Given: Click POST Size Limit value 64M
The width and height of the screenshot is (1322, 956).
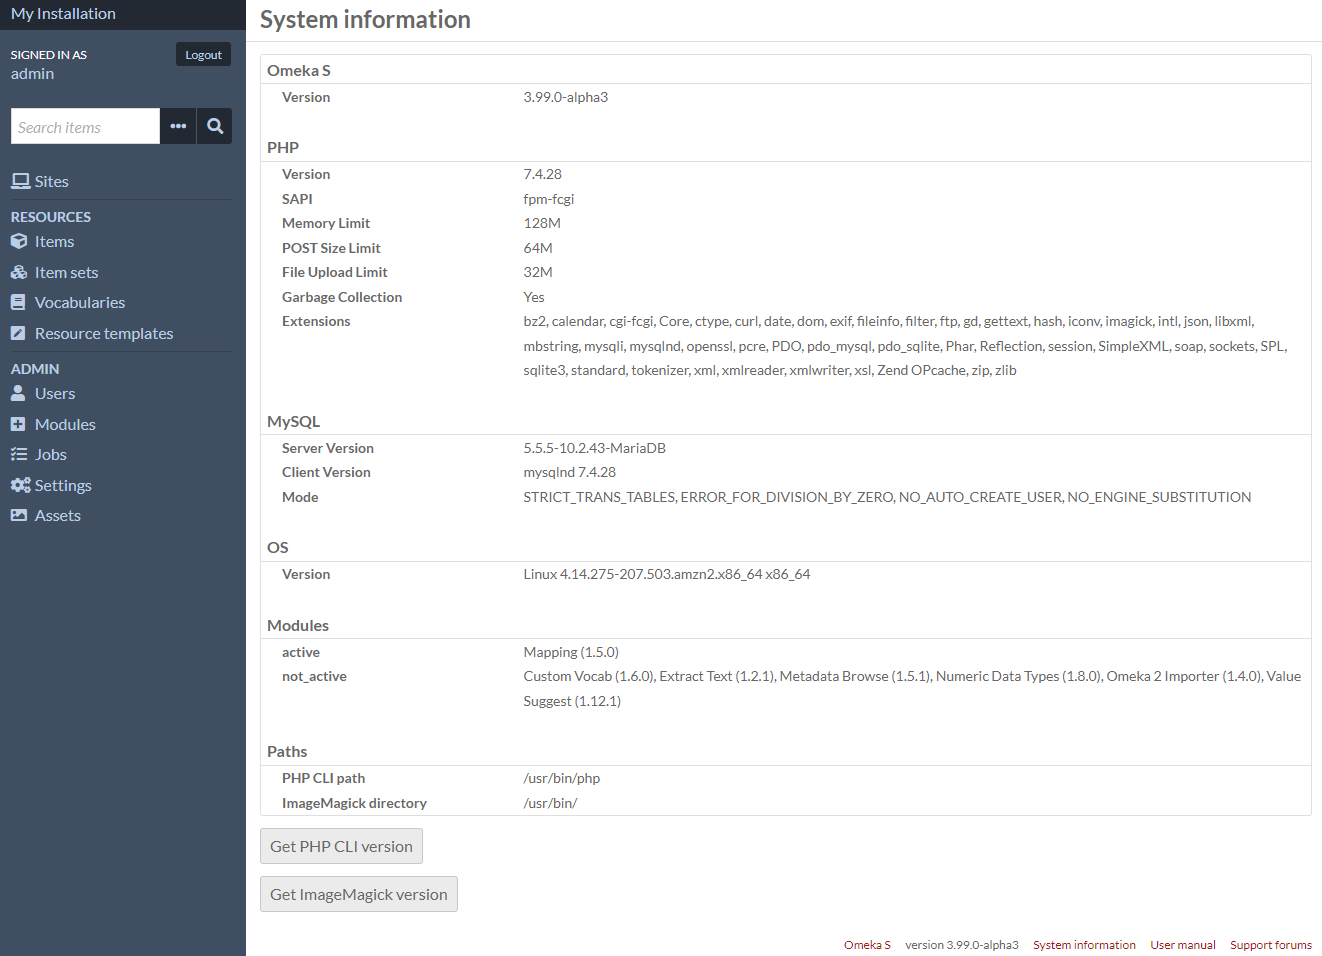Looking at the screenshot, I should tap(537, 248).
